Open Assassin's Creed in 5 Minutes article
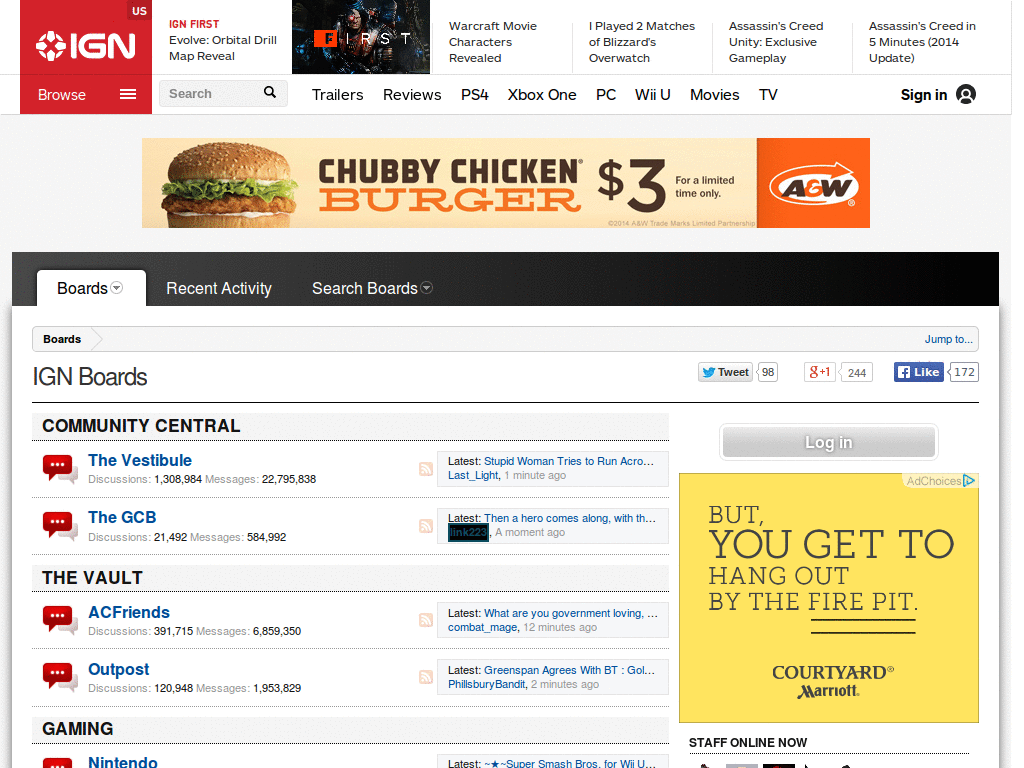1024x768 pixels. 922,42
